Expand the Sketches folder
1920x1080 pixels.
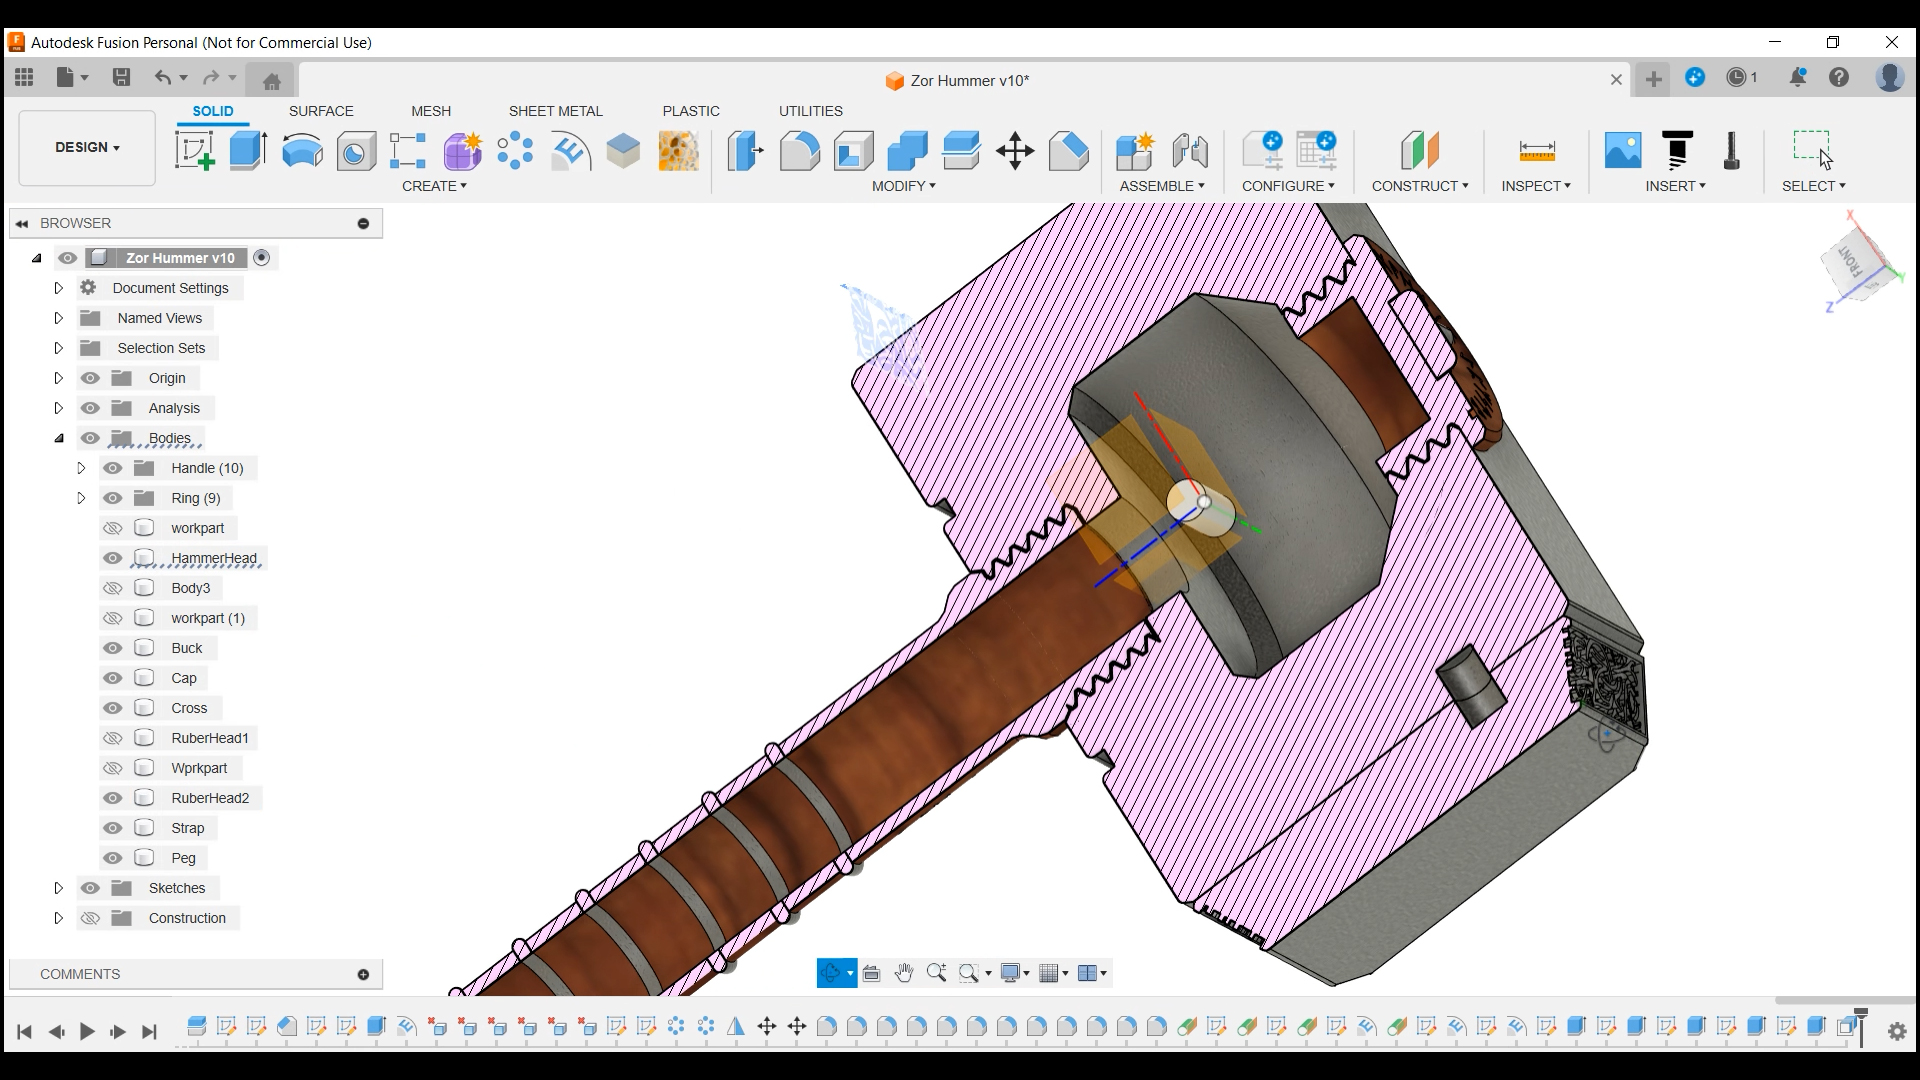point(58,888)
